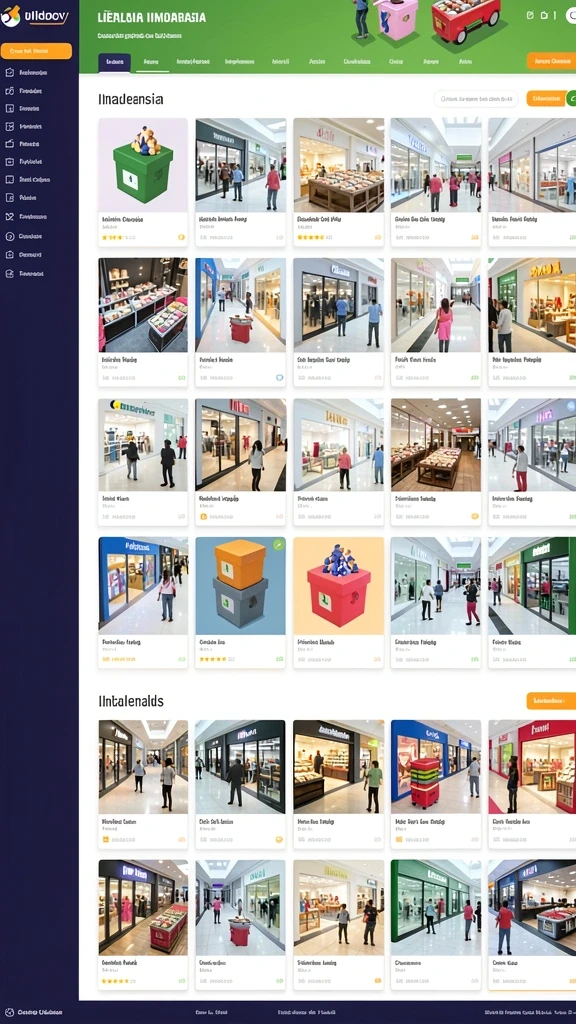576x1024 pixels.
Task: Select the underlined second header tab
Action: (152, 62)
